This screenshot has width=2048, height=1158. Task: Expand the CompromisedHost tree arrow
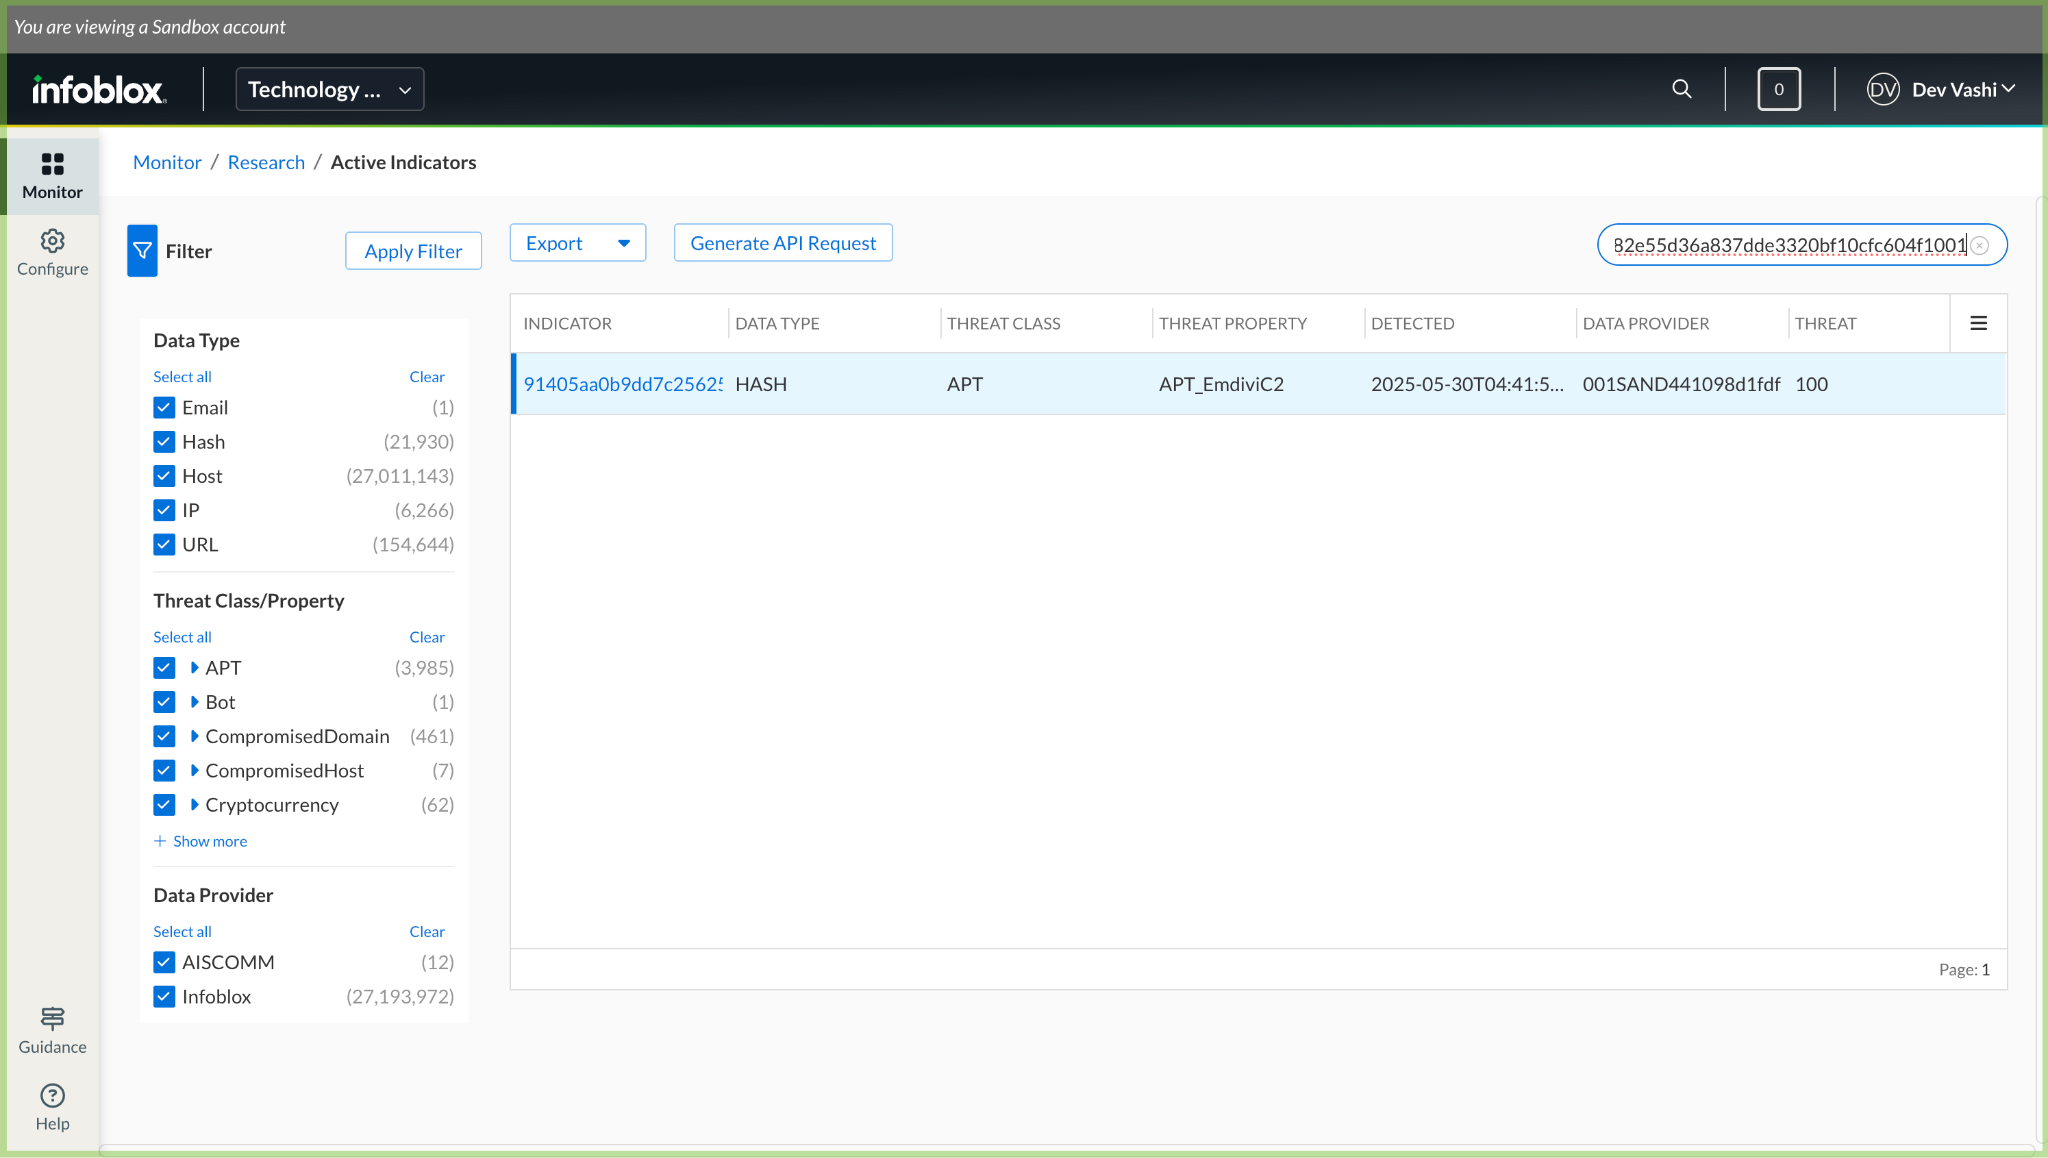click(194, 771)
